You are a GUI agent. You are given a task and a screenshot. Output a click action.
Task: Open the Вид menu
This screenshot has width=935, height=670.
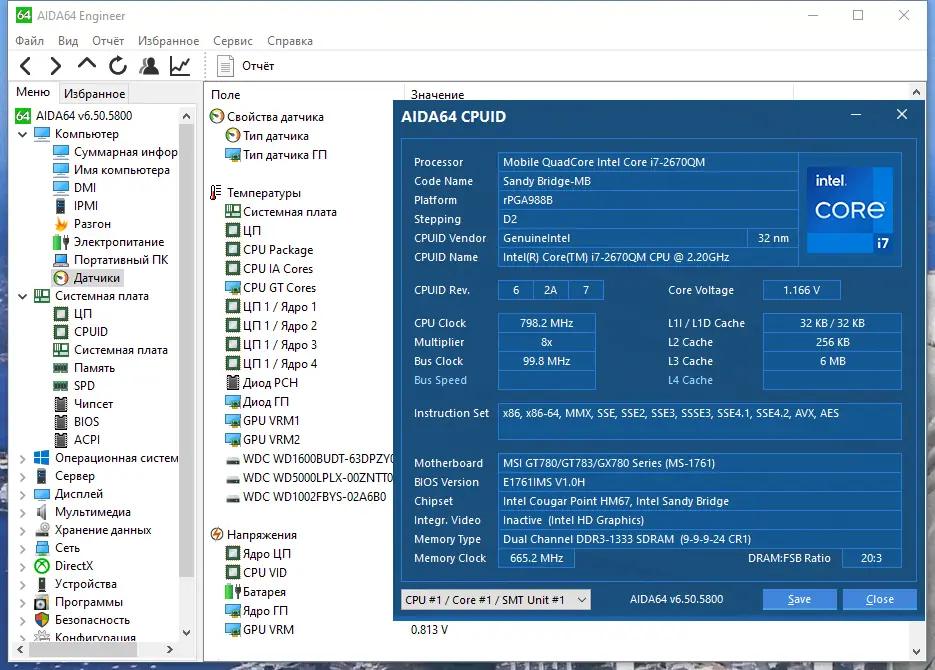pyautogui.click(x=68, y=41)
